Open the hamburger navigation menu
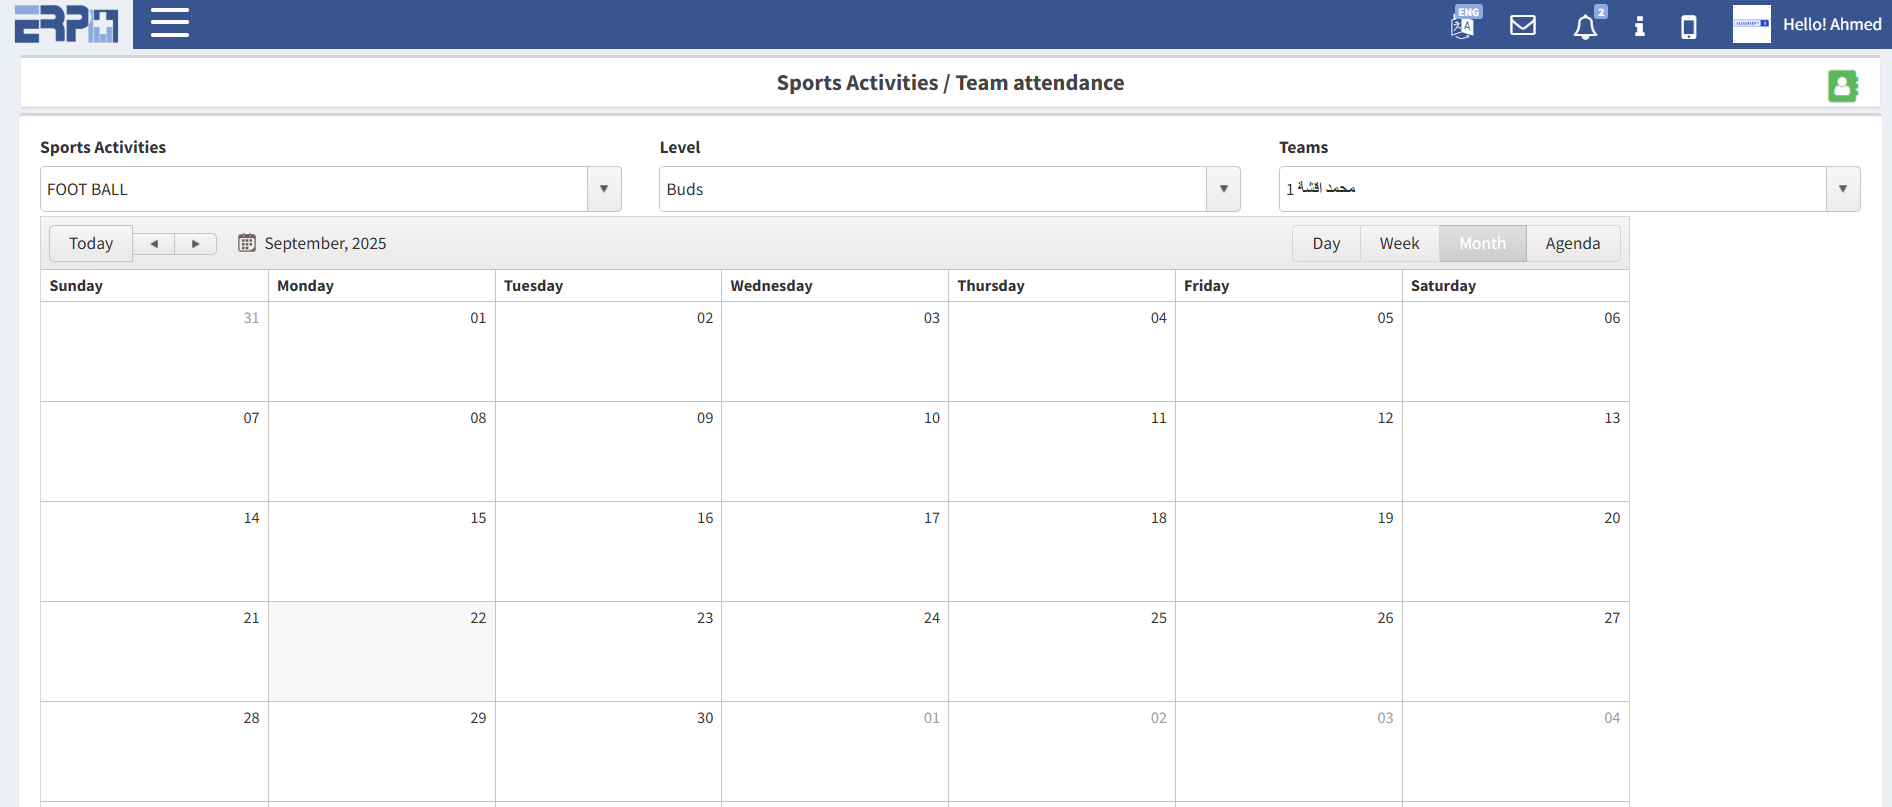This screenshot has height=807, width=1892. [x=169, y=23]
